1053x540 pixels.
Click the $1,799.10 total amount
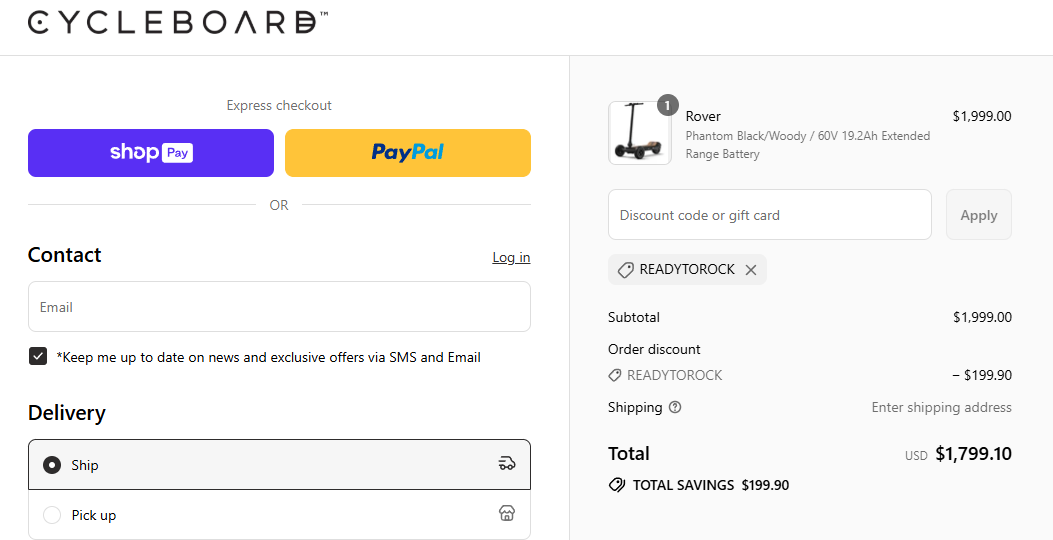pos(973,454)
